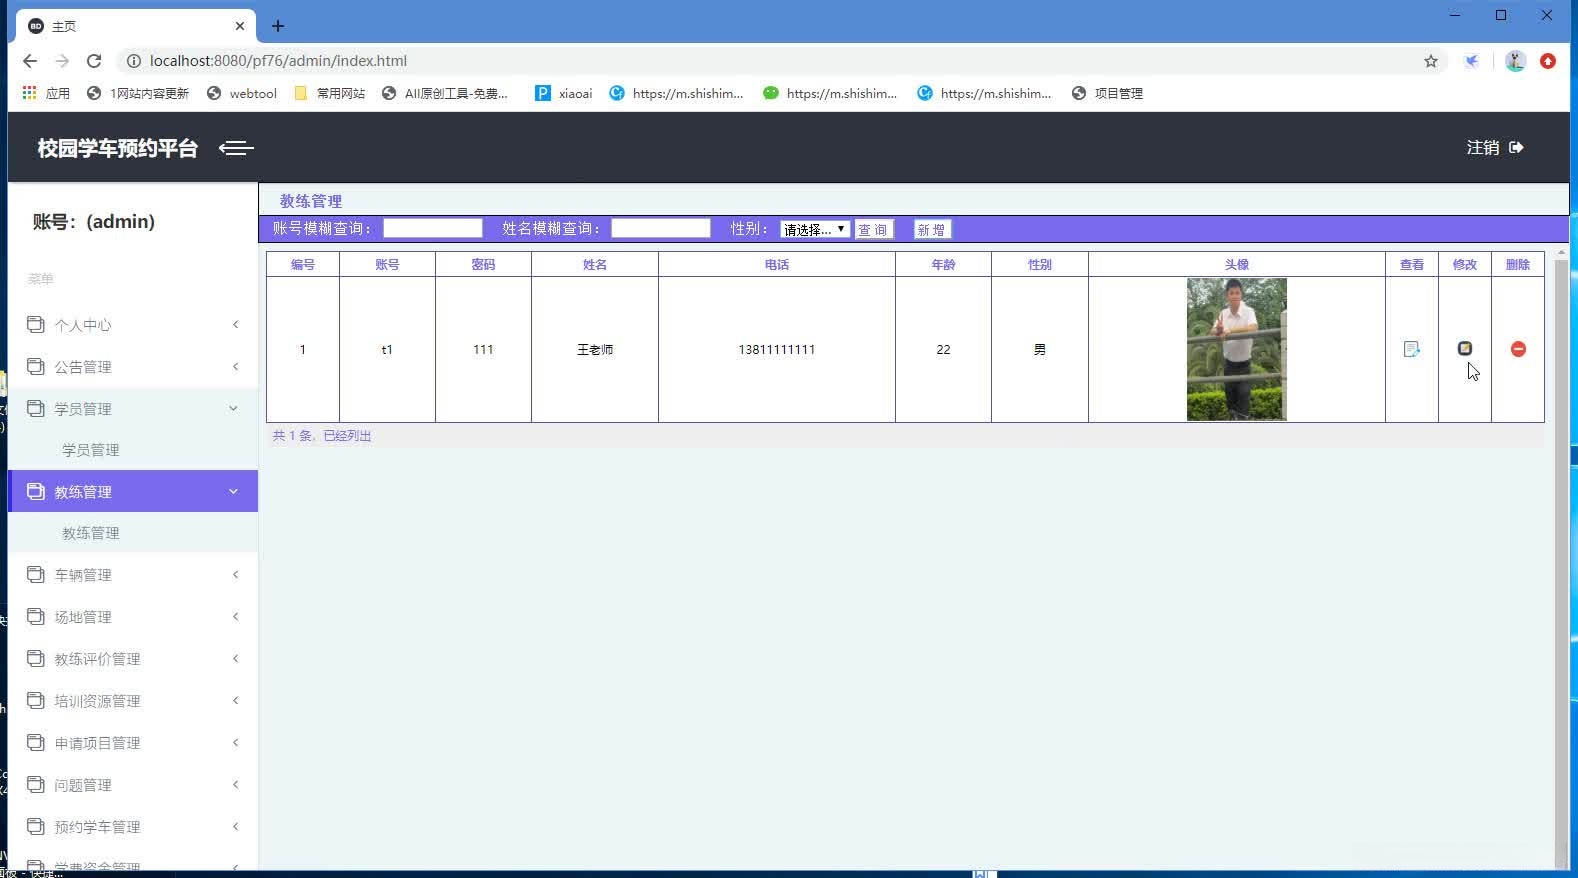The height and width of the screenshot is (878, 1578).
Task: Click the 申请项目管理 menu icon
Action: click(x=36, y=742)
